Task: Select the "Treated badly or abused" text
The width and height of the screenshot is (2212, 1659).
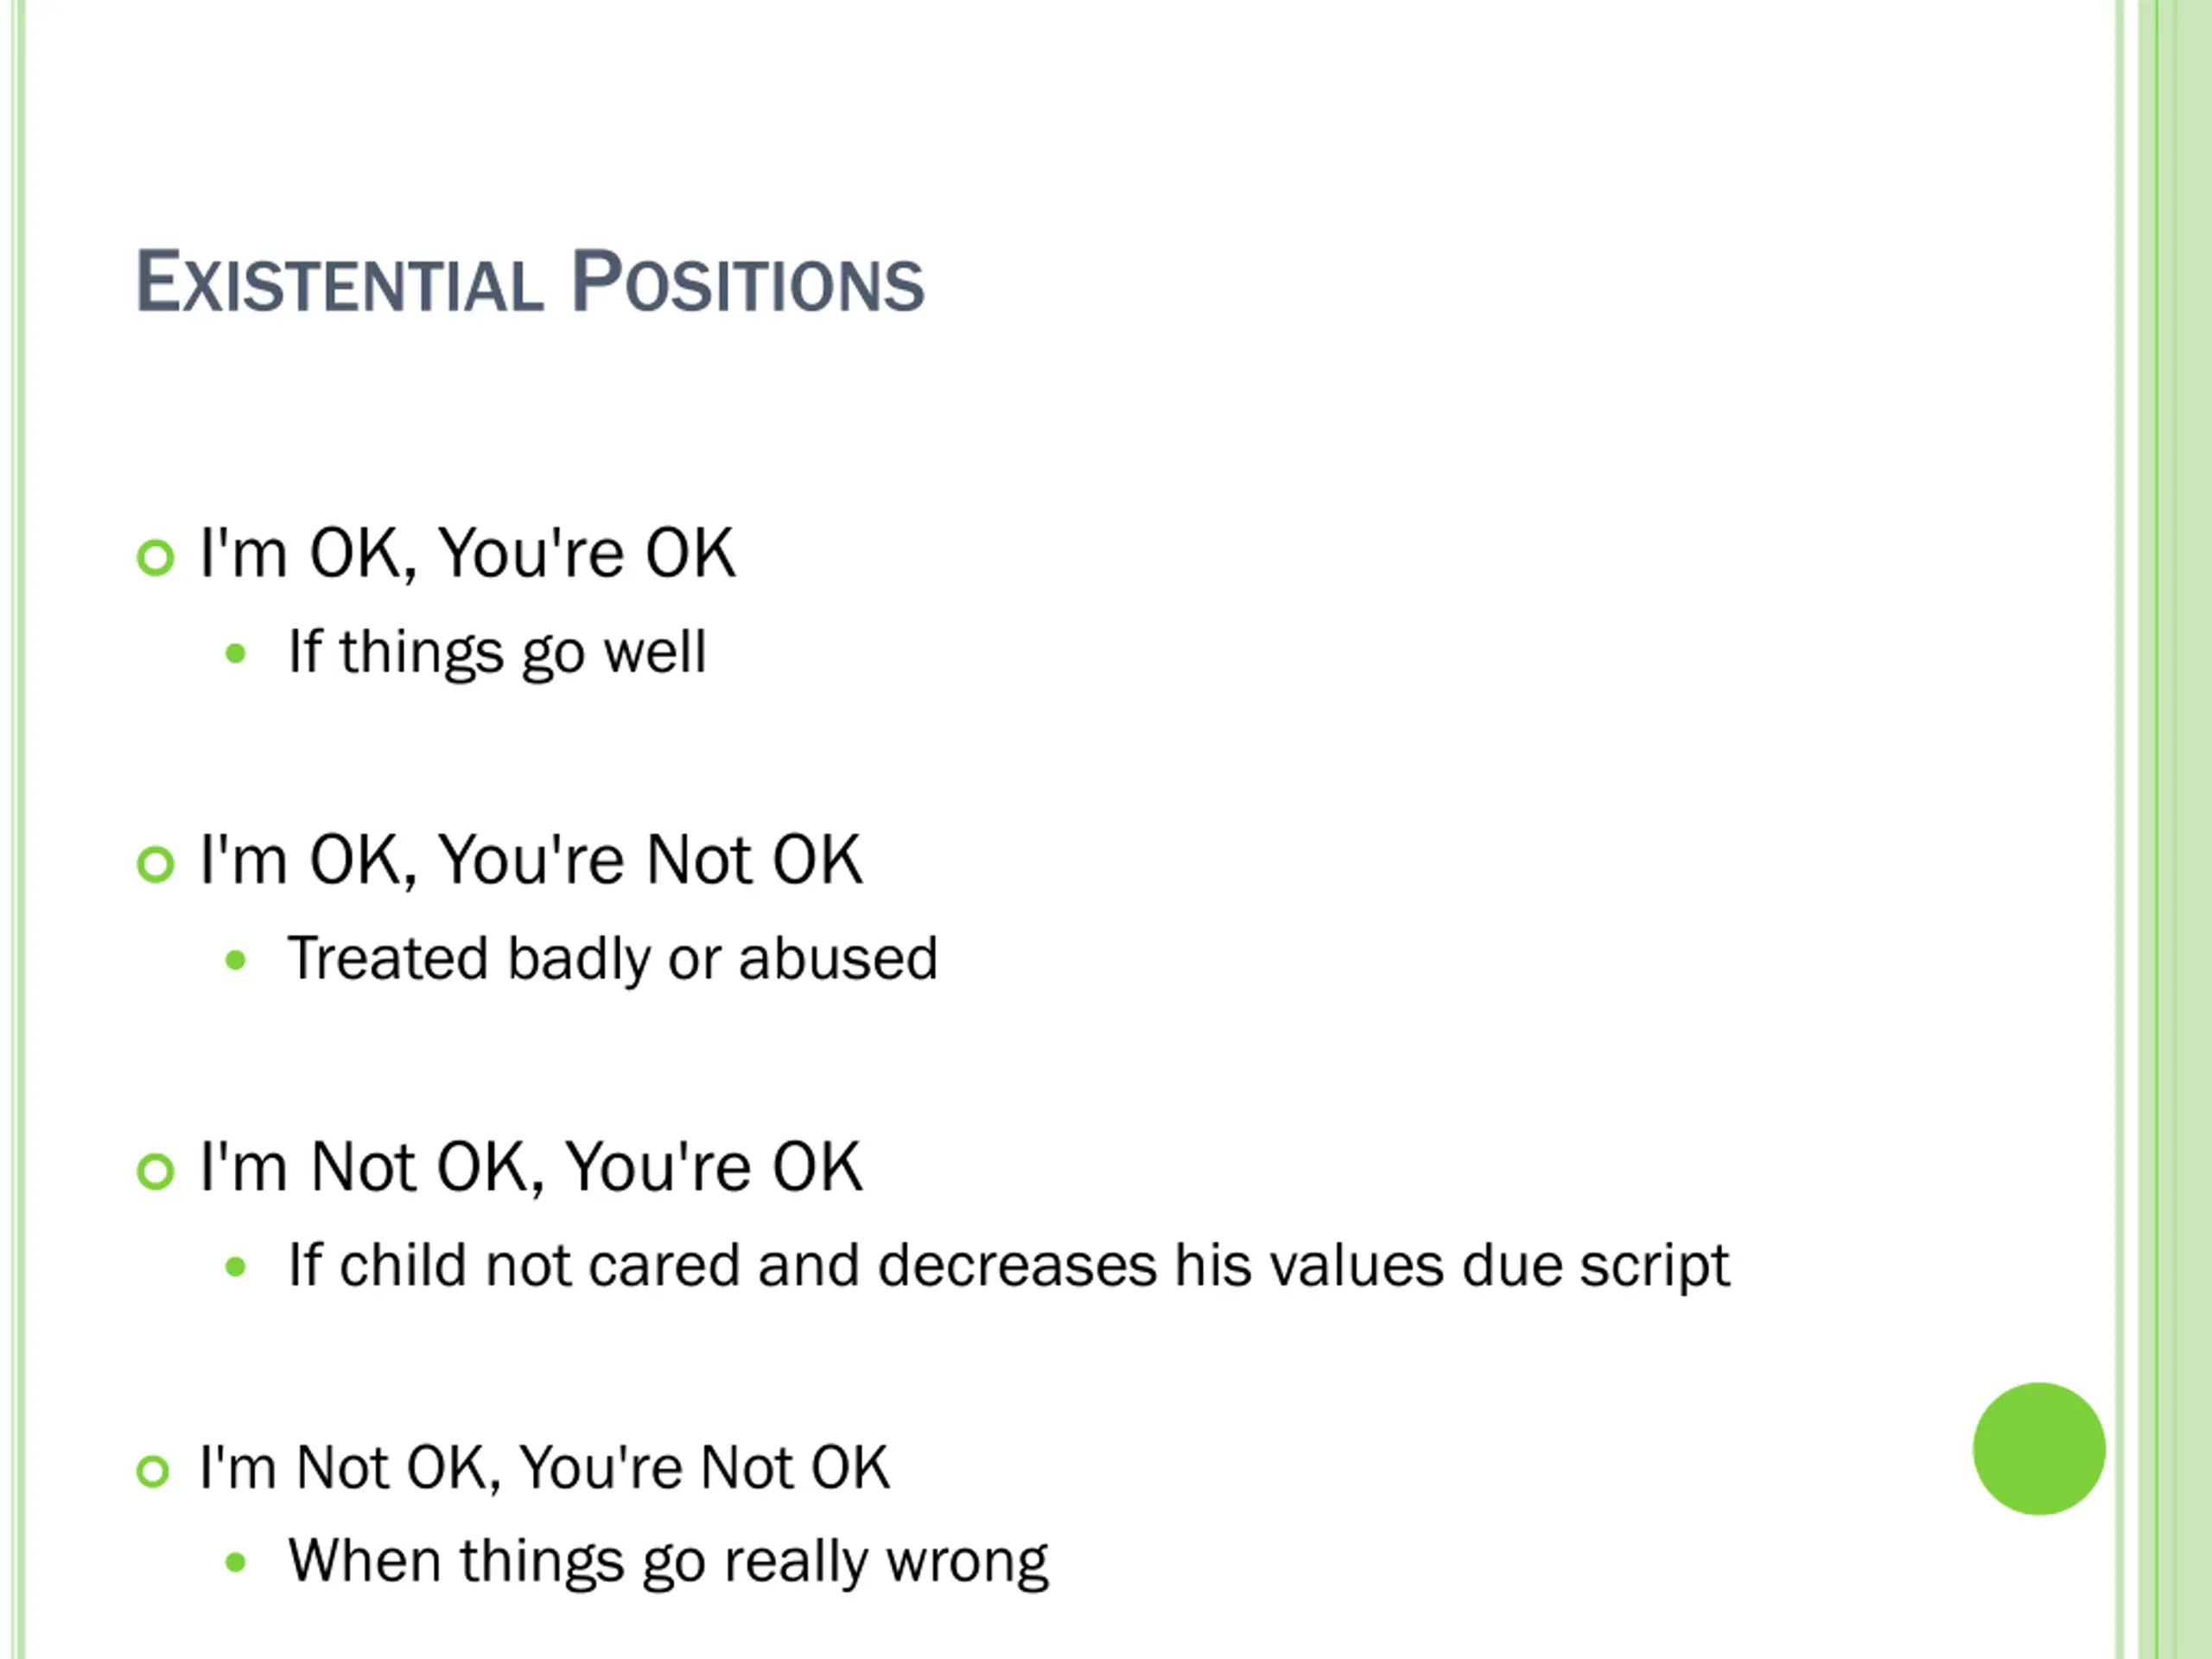Action: (612, 959)
